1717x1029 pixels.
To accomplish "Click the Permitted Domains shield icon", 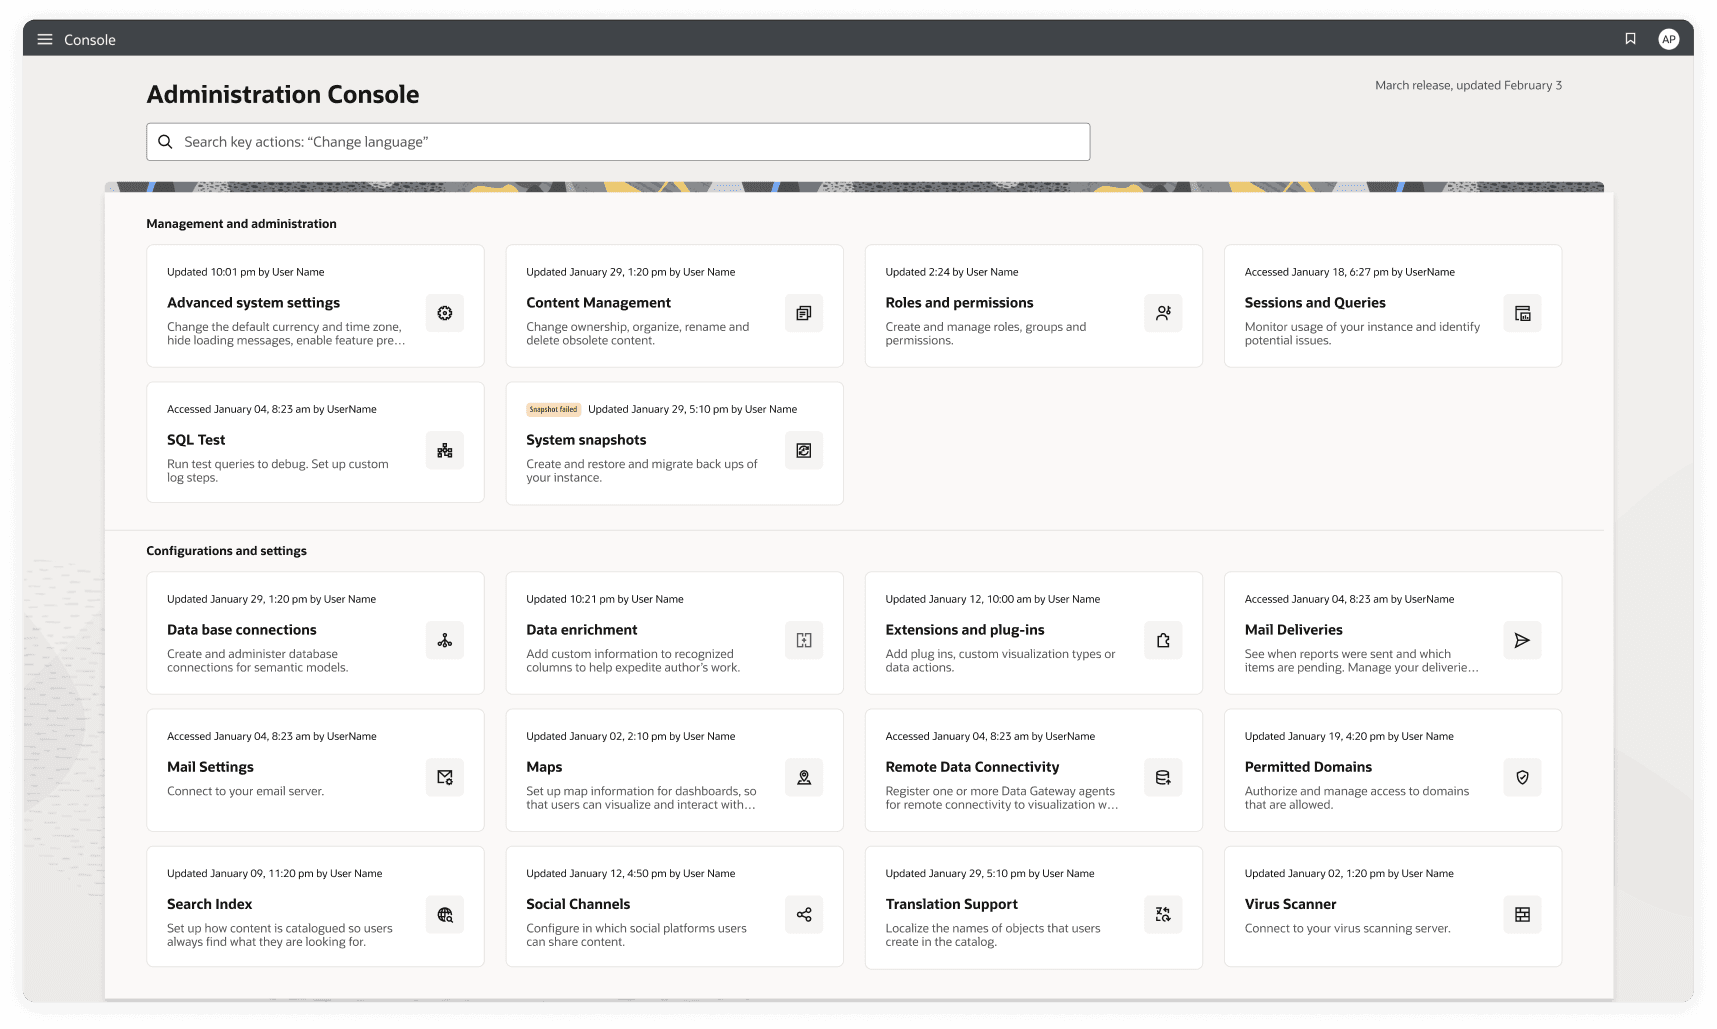I will click(1522, 777).
